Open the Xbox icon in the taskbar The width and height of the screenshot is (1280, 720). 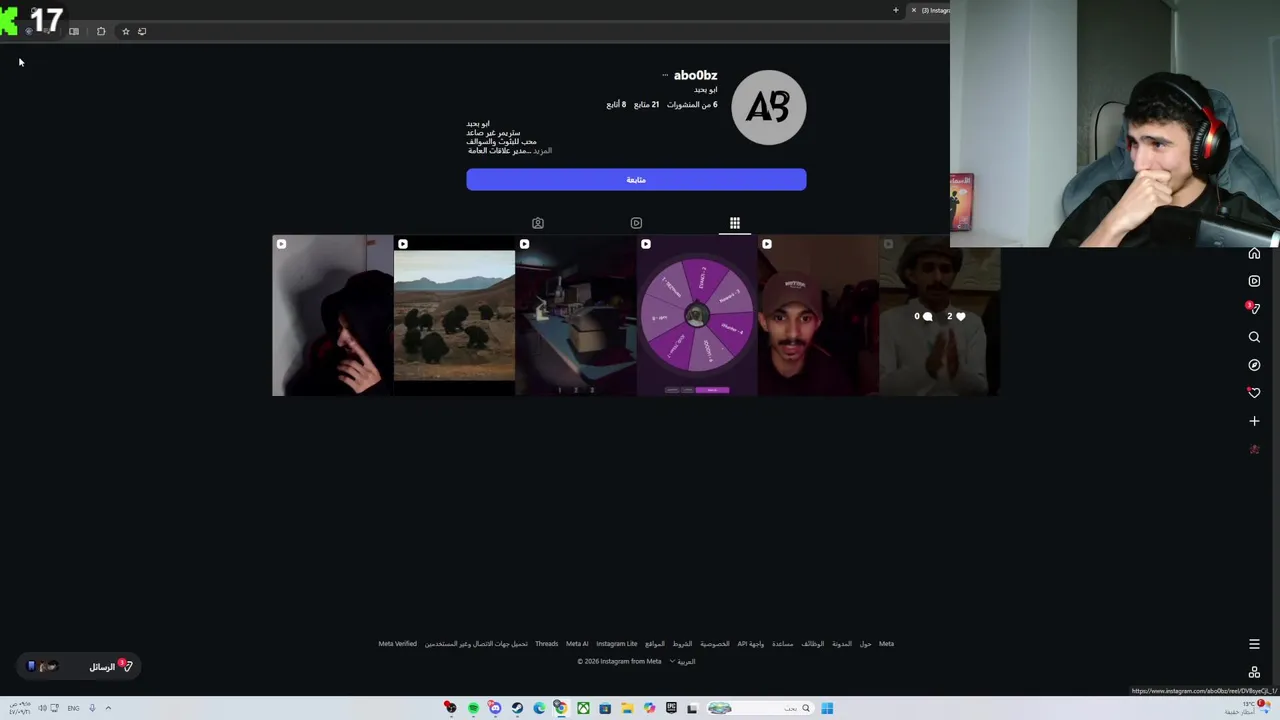tap(583, 708)
